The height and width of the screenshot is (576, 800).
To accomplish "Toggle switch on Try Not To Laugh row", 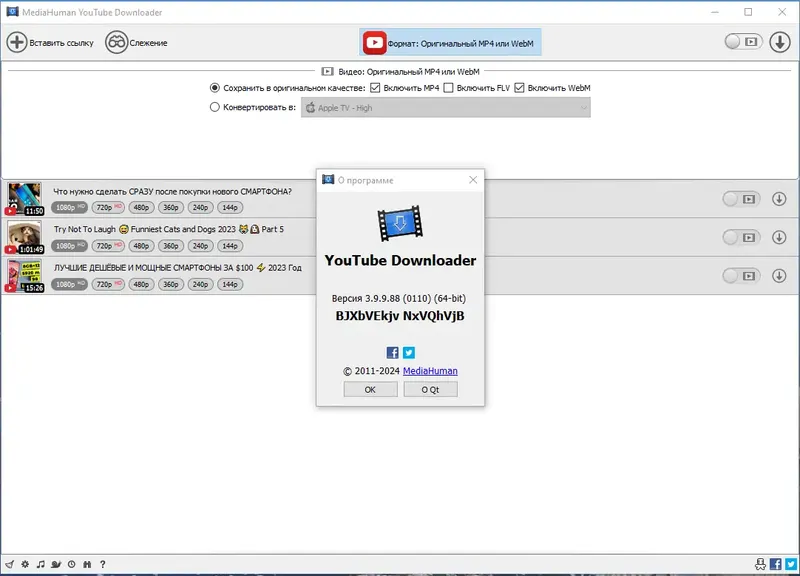I will [741, 237].
